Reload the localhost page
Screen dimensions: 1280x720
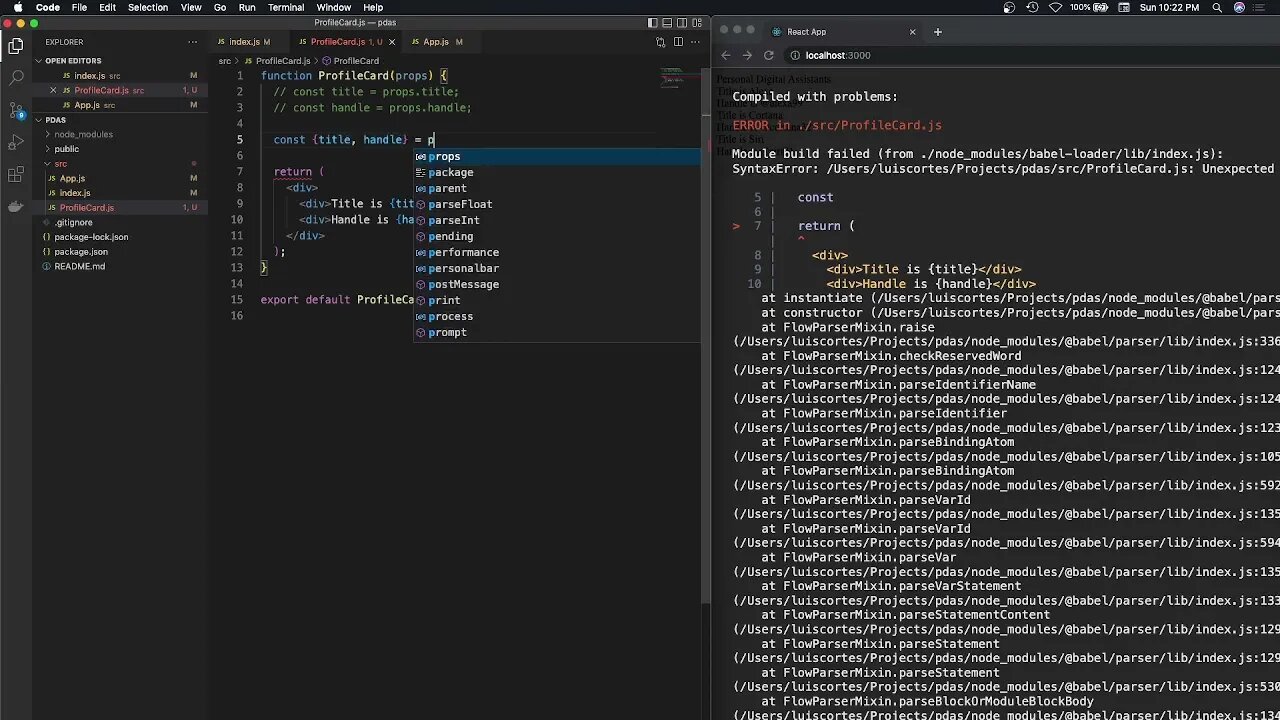click(x=769, y=55)
